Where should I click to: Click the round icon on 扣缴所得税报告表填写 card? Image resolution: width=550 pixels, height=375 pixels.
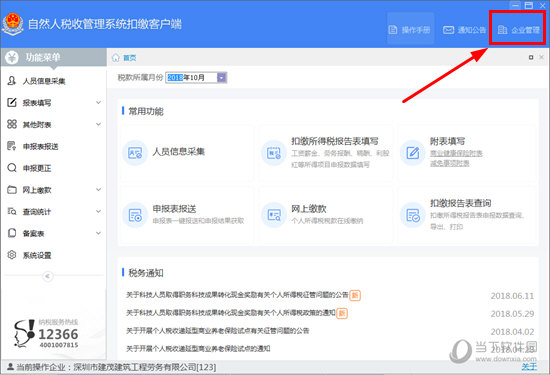[274, 153]
